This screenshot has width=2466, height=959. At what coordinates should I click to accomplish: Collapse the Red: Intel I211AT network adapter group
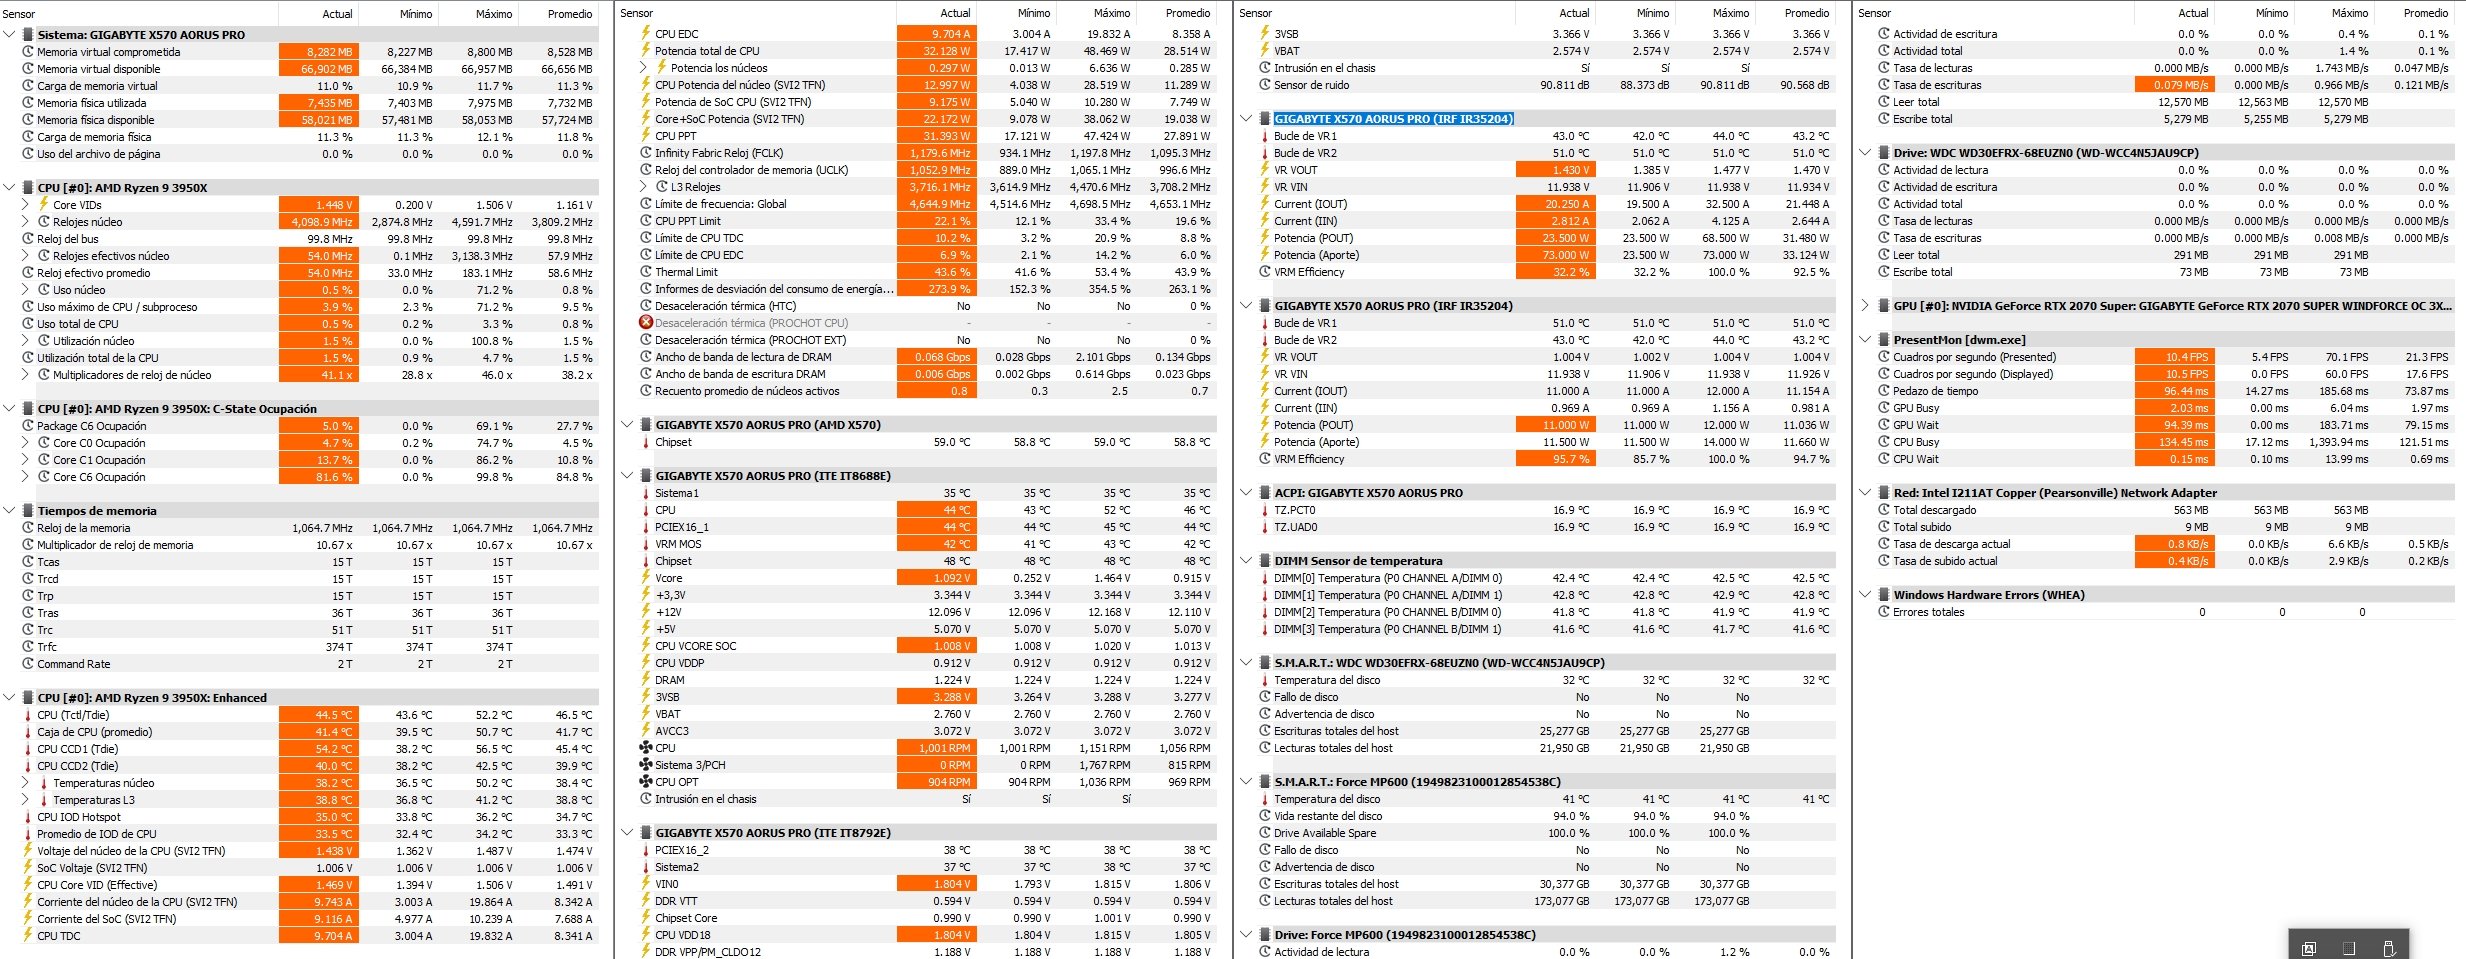(x=1866, y=493)
